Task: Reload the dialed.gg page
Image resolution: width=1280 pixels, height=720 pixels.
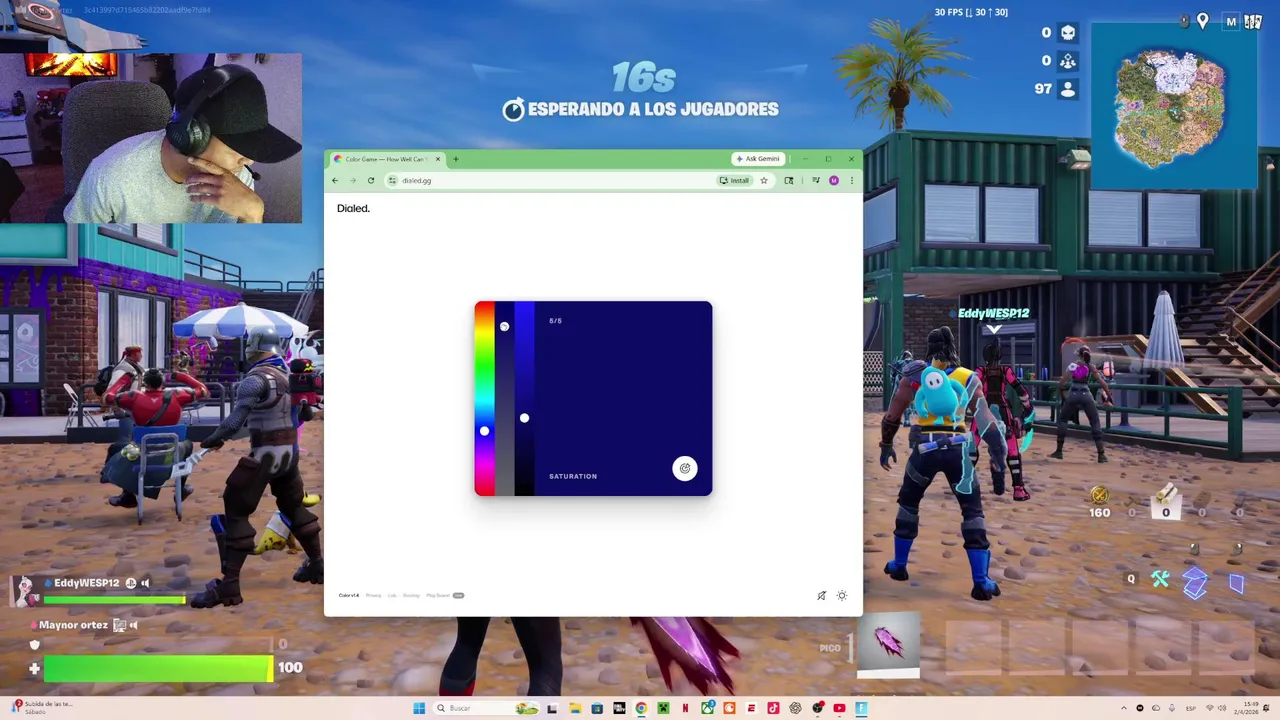Action: click(x=370, y=180)
